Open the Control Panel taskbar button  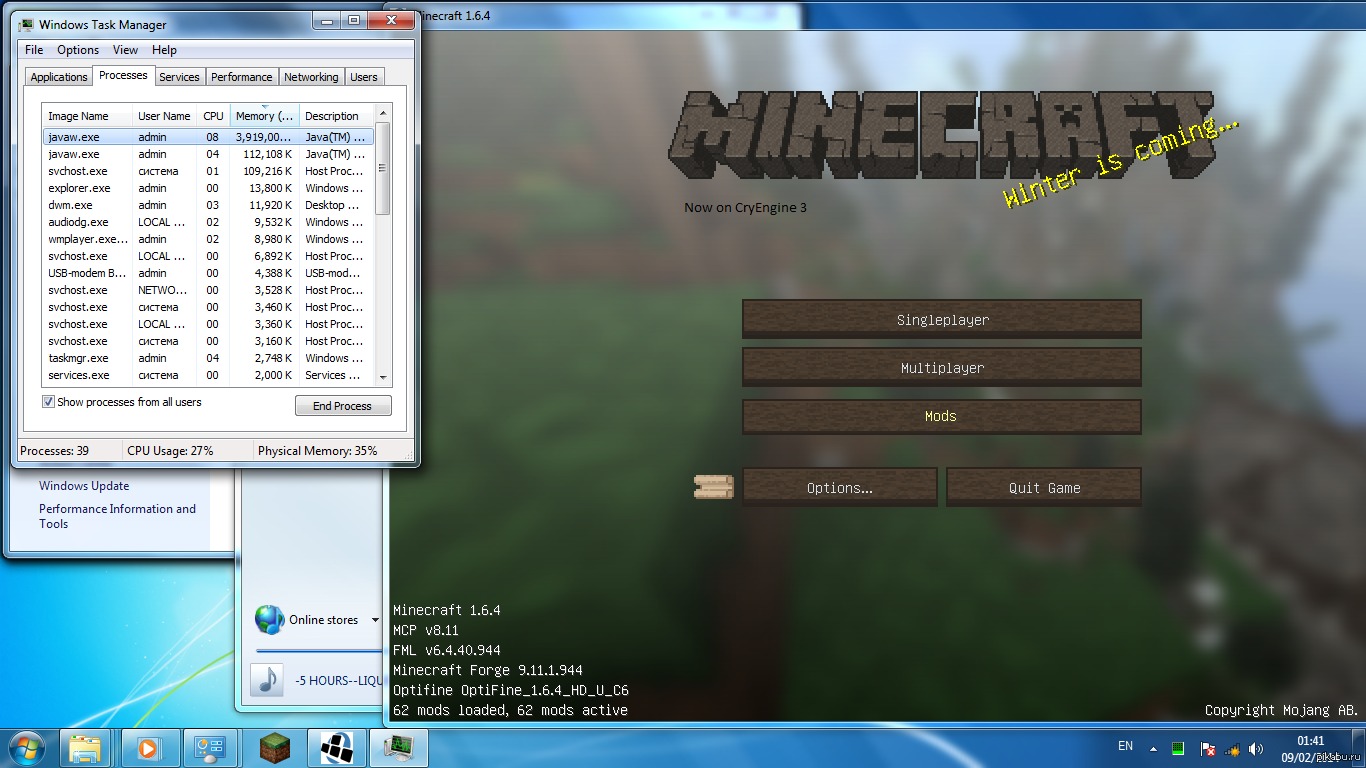tap(210, 748)
